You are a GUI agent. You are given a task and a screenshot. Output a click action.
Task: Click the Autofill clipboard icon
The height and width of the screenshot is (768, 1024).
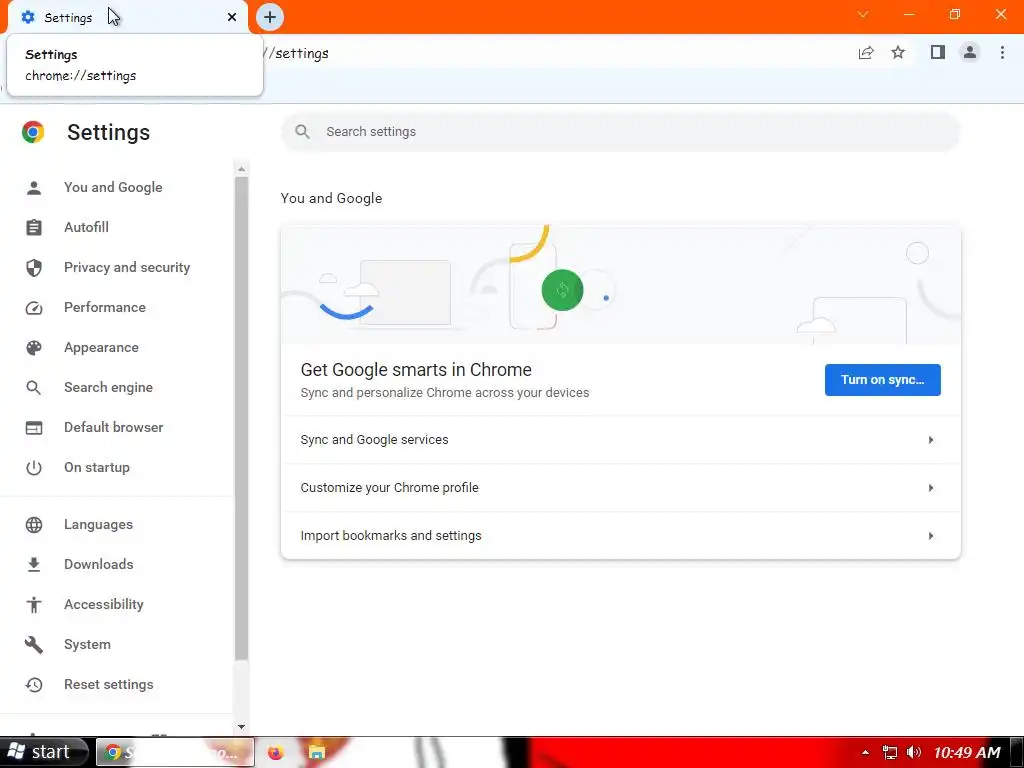(x=34, y=228)
